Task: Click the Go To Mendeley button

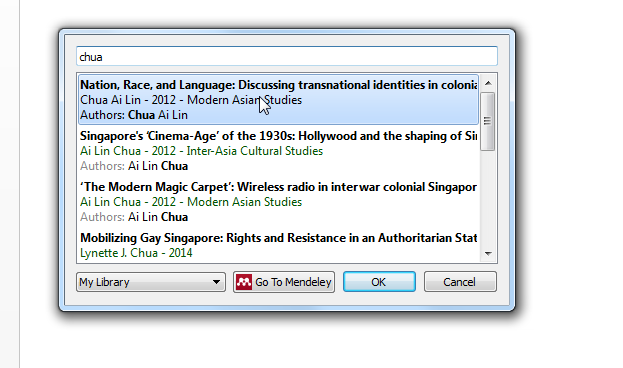Action: (284, 282)
